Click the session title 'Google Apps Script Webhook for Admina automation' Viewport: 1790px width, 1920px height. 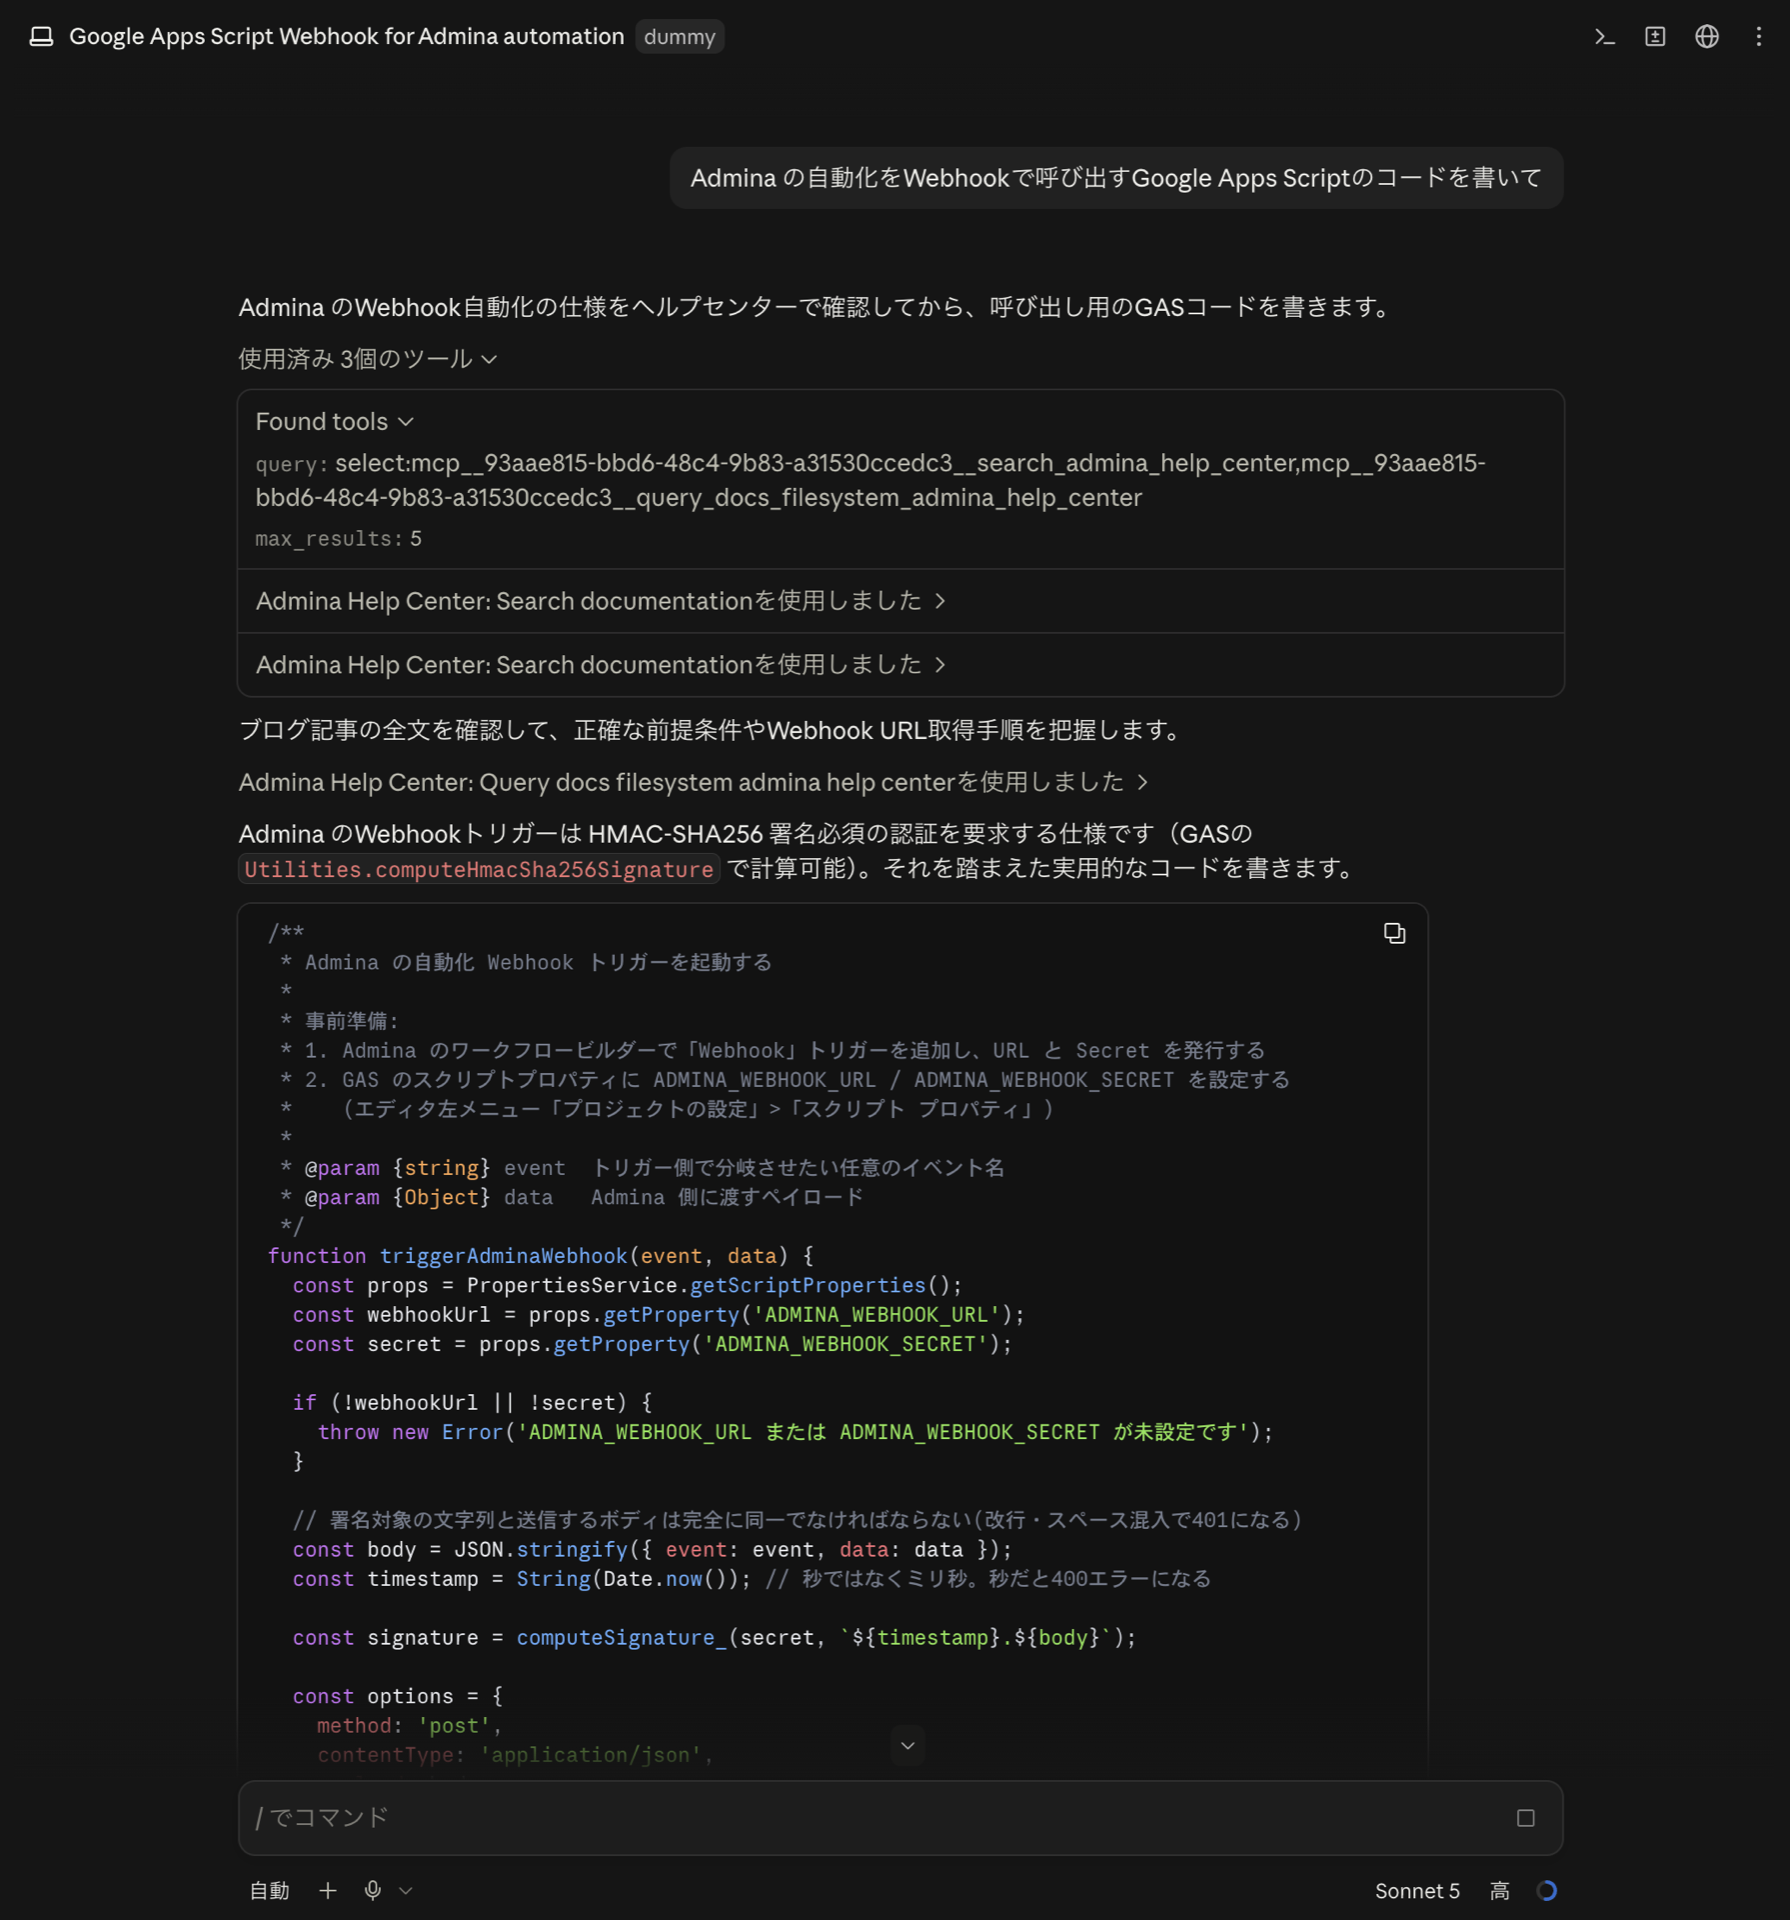pyautogui.click(x=346, y=37)
